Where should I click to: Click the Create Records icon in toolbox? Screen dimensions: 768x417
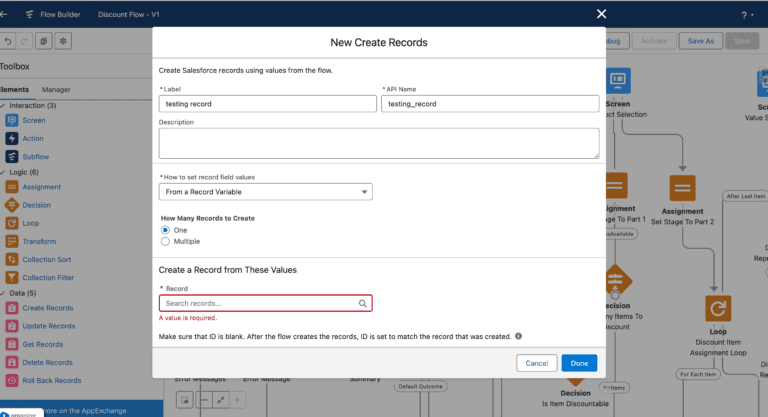coord(12,308)
